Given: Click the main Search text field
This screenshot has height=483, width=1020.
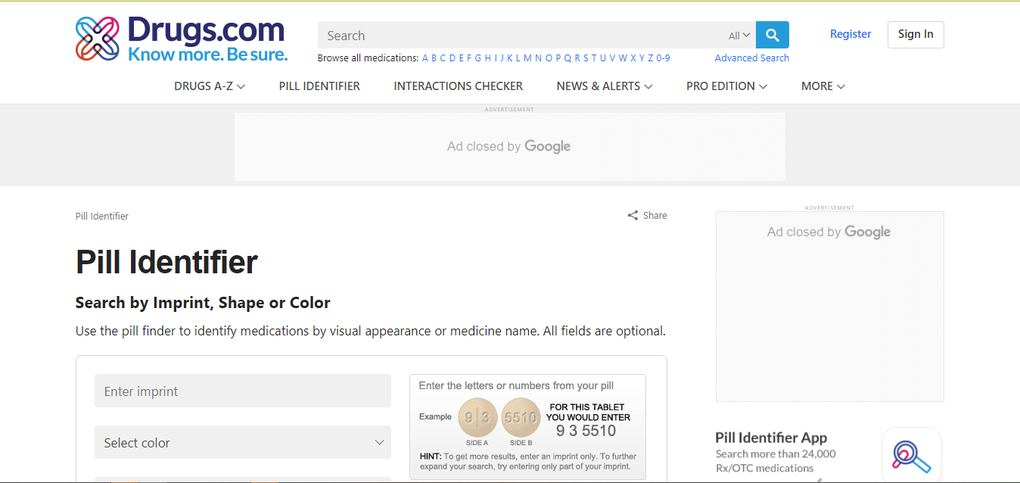Looking at the screenshot, I should pos(522,35).
